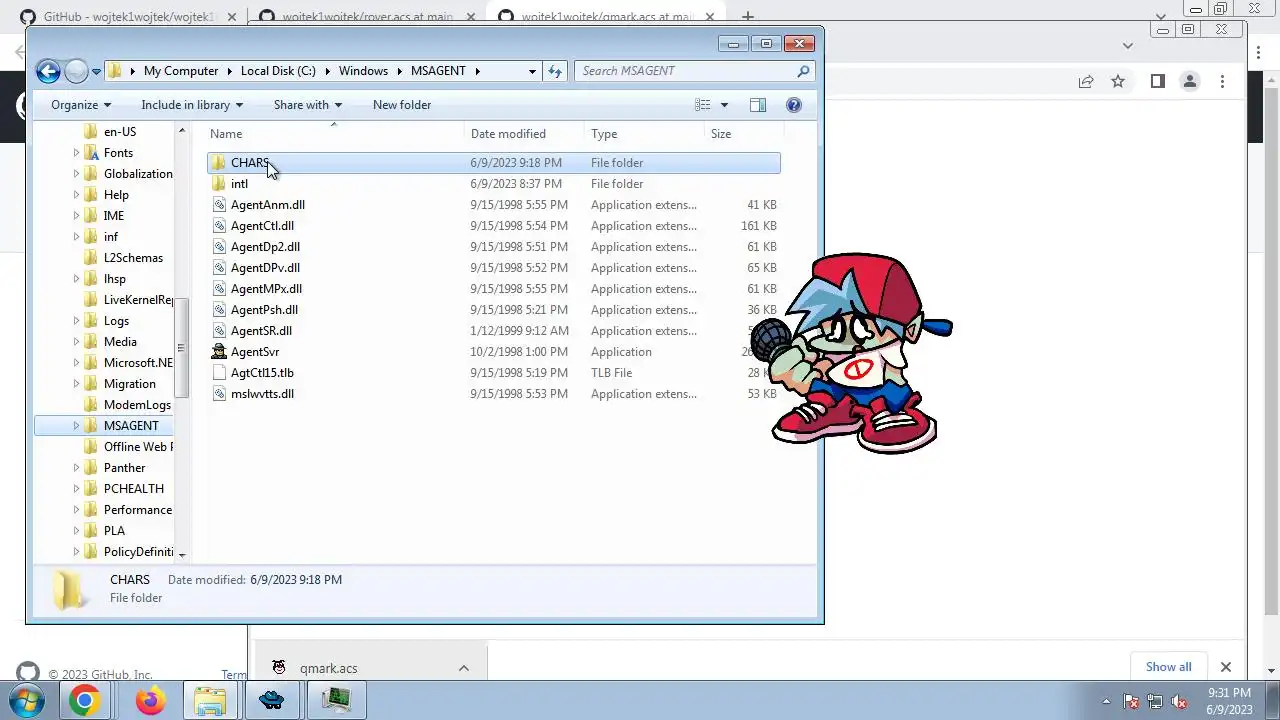The image size is (1280, 720).
Task: Select the intl folder icon
Action: pos(219,184)
